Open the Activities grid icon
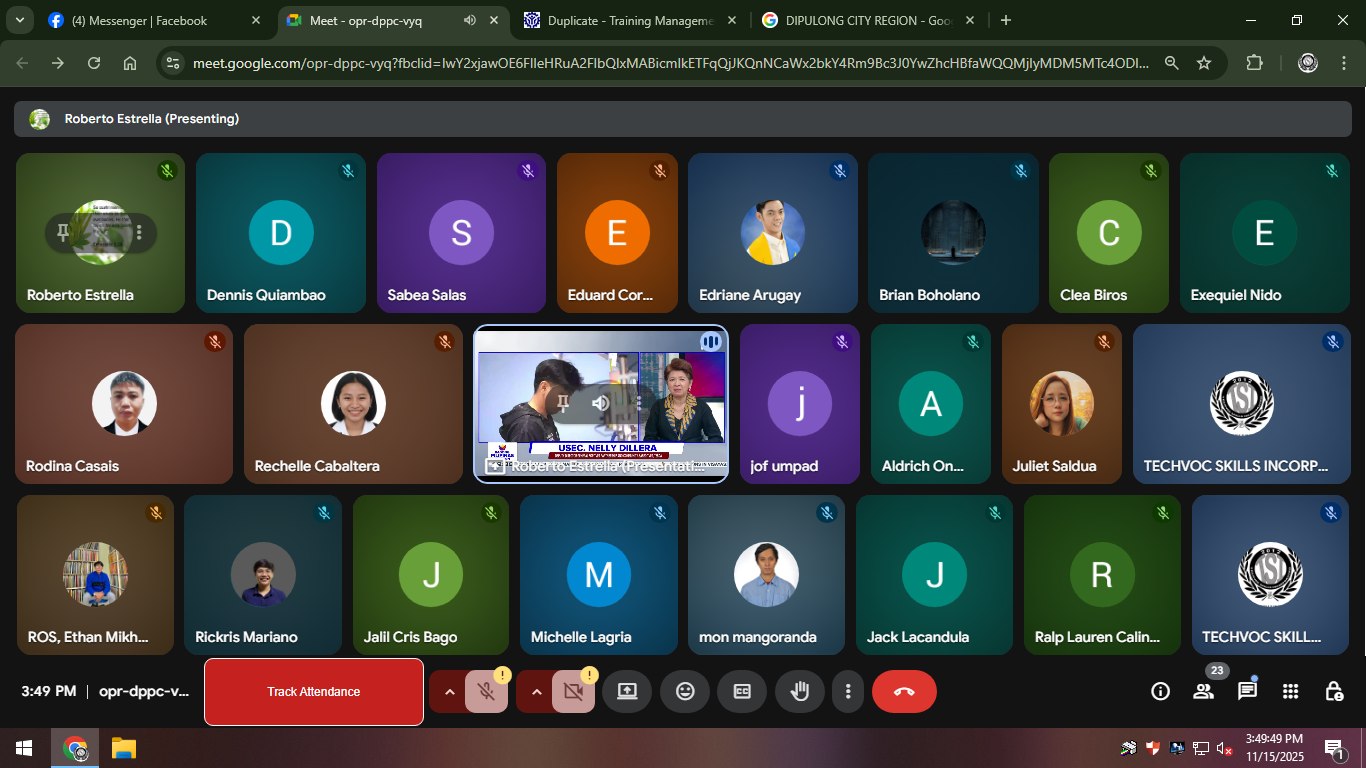Image resolution: width=1366 pixels, height=768 pixels. (1290, 691)
